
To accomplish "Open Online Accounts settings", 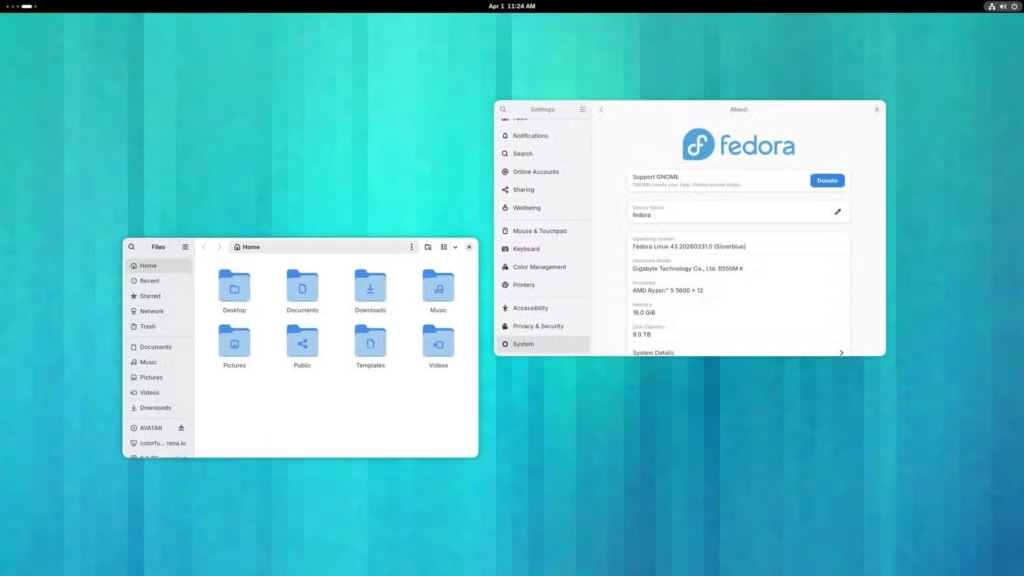I will point(543,172).
